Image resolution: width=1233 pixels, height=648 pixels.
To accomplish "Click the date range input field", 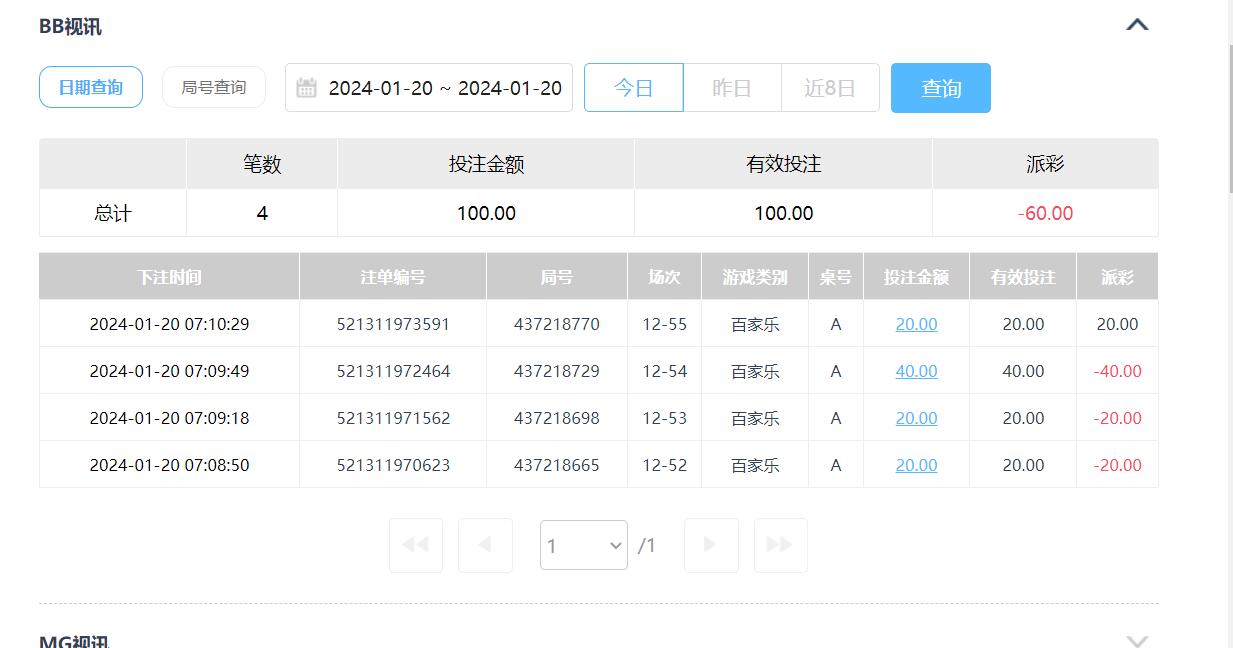I will 444,88.
